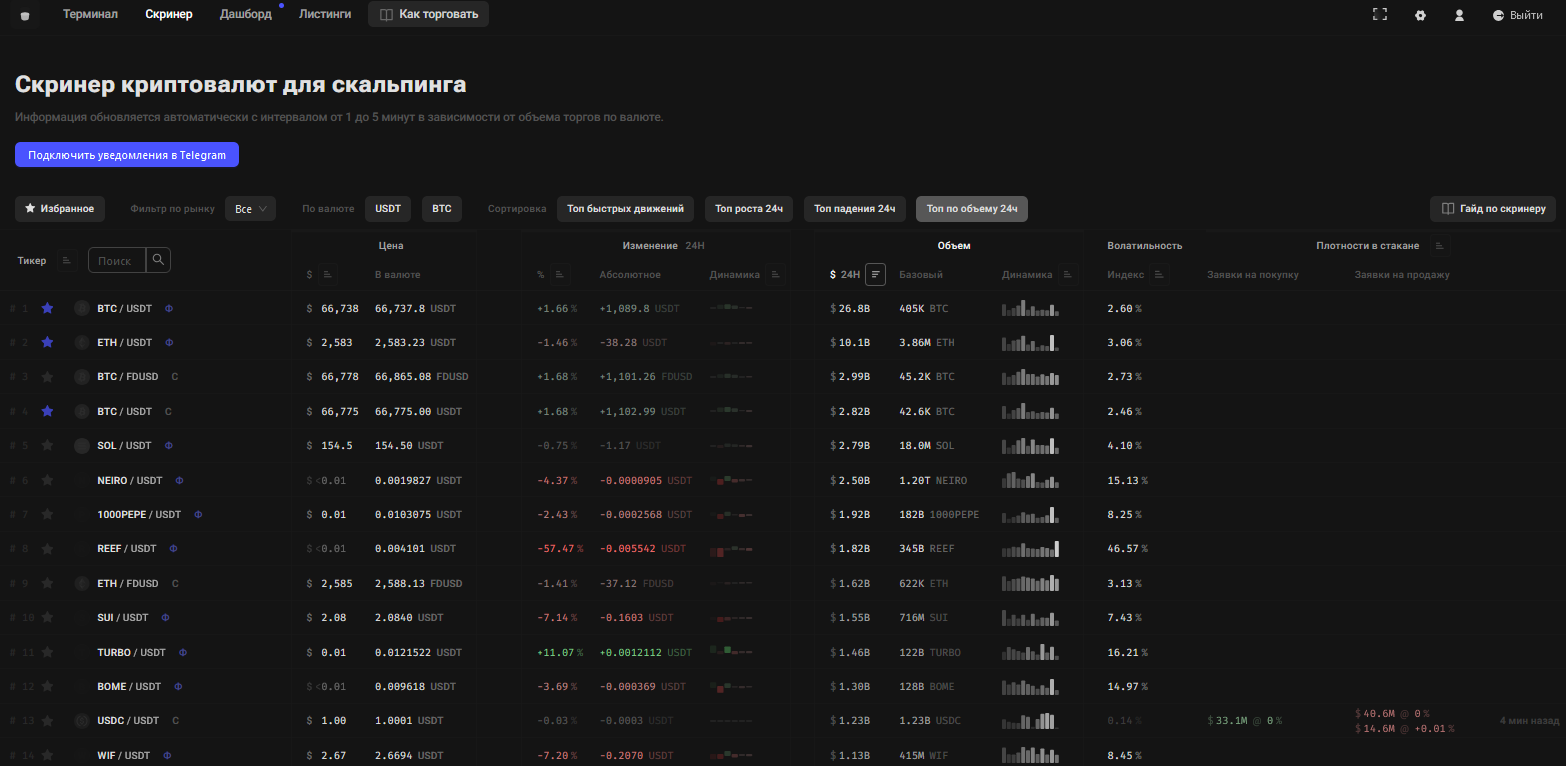Open 'Гайд по скринеру' guide
Screen dimensions: 1566x766
point(1493,209)
